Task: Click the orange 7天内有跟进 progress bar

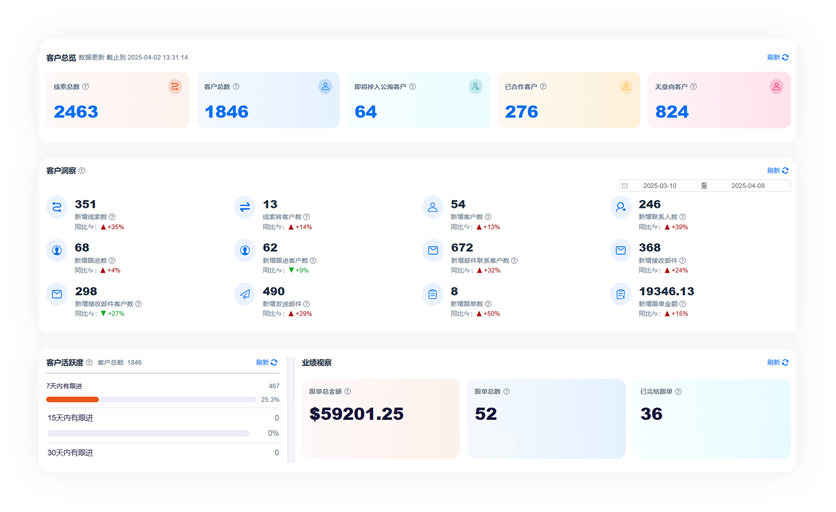Action: pos(72,399)
